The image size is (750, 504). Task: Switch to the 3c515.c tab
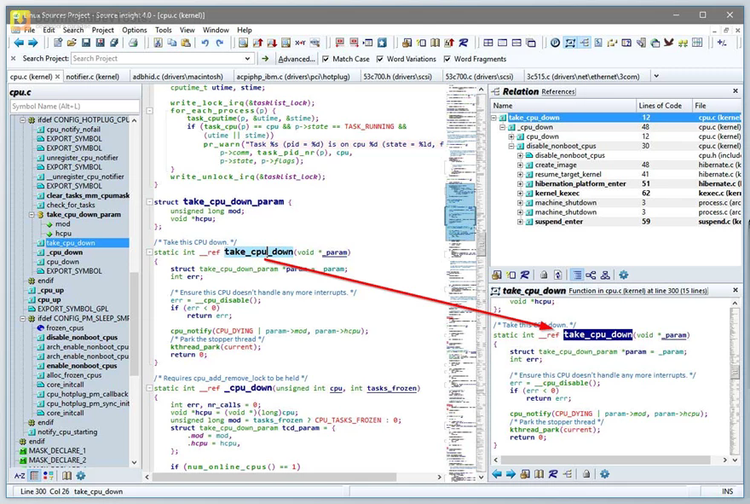tap(583, 77)
